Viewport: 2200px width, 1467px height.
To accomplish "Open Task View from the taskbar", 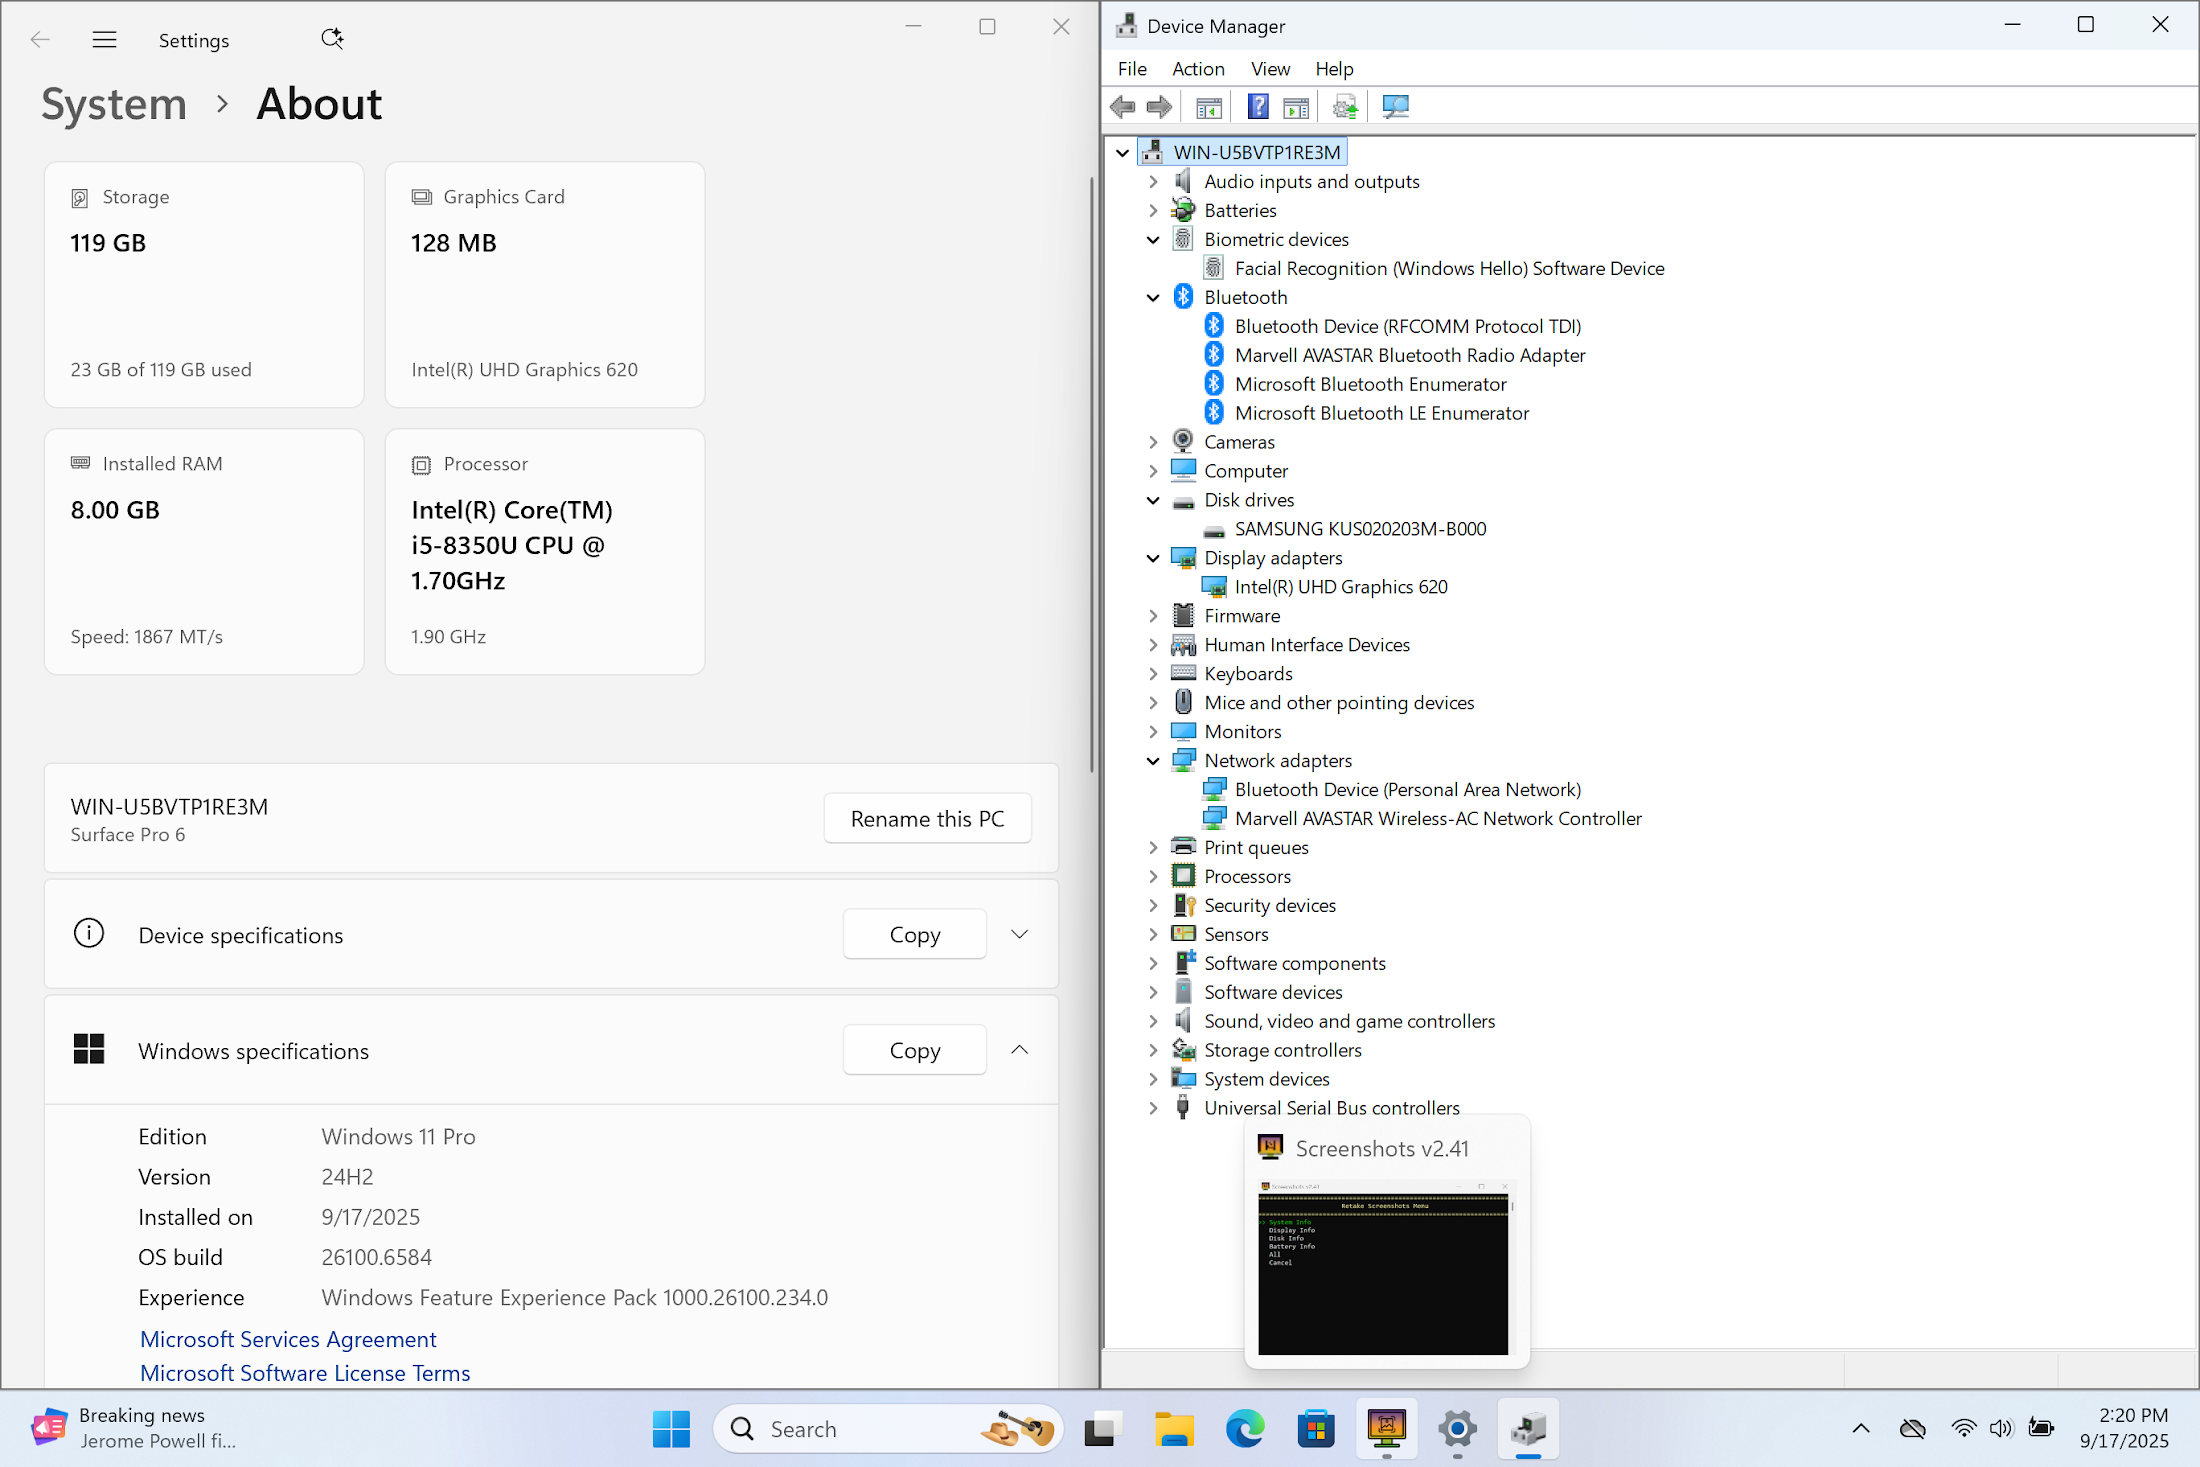I will (1102, 1429).
